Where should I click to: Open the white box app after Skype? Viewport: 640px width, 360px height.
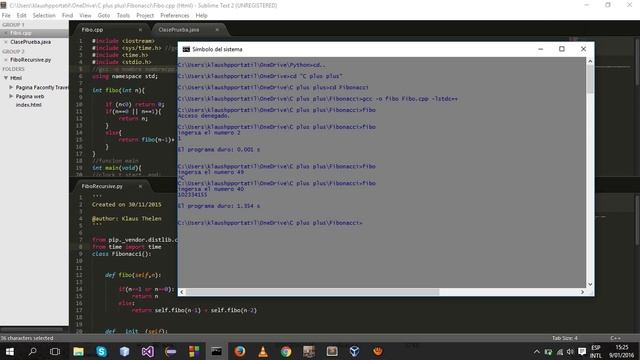point(124,351)
